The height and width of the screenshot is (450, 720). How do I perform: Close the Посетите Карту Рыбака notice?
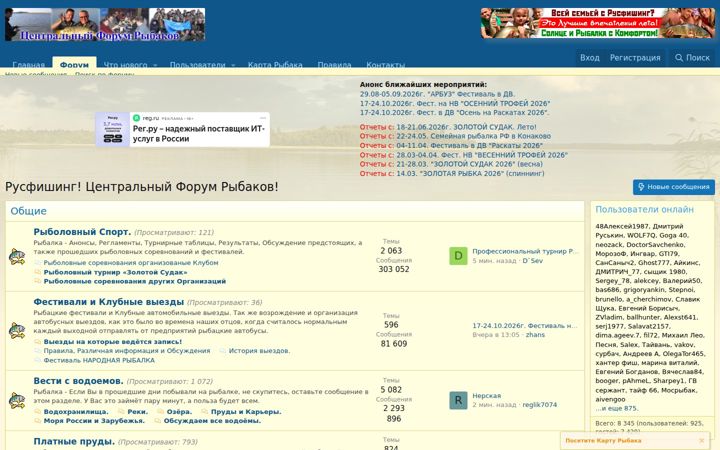tap(701, 440)
